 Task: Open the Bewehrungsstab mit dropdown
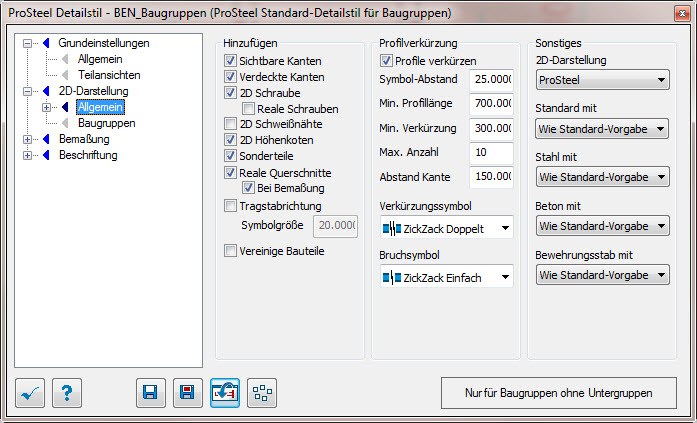[602, 275]
